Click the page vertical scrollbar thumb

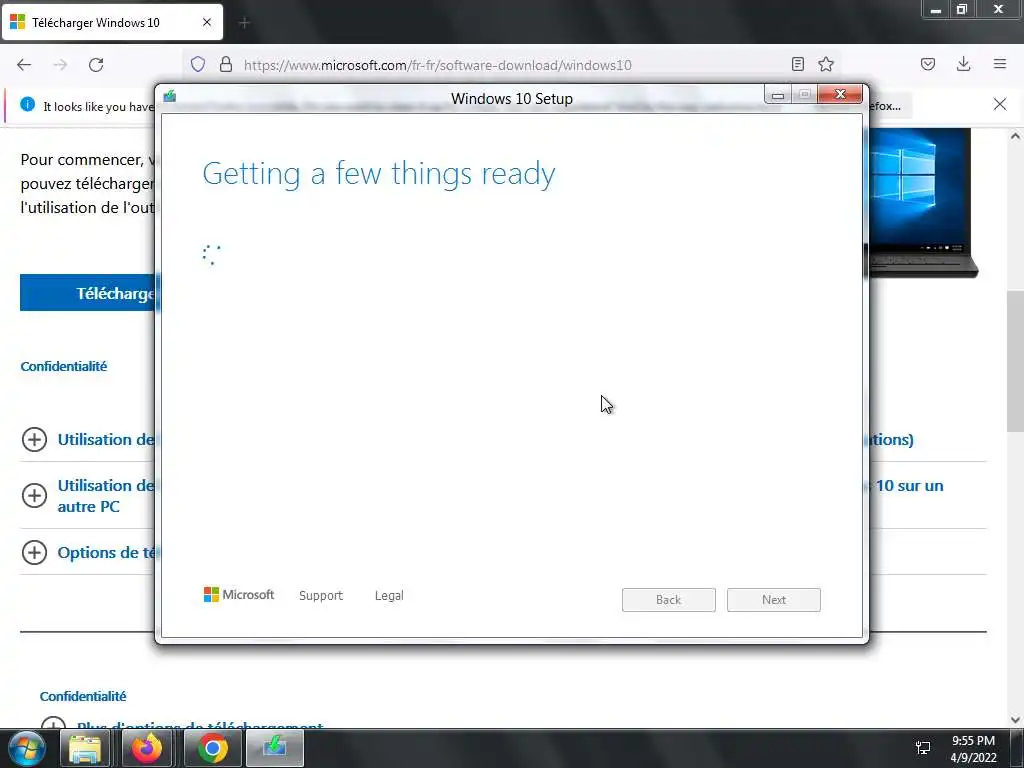click(x=1014, y=361)
